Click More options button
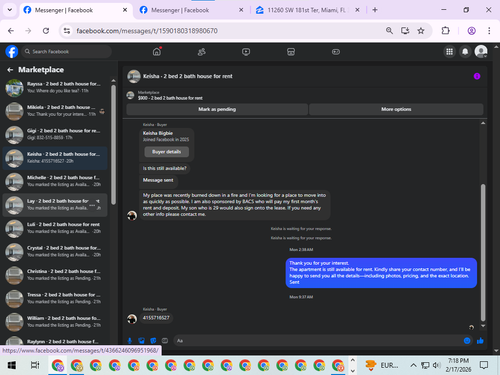This screenshot has width=500, height=375. (x=396, y=109)
